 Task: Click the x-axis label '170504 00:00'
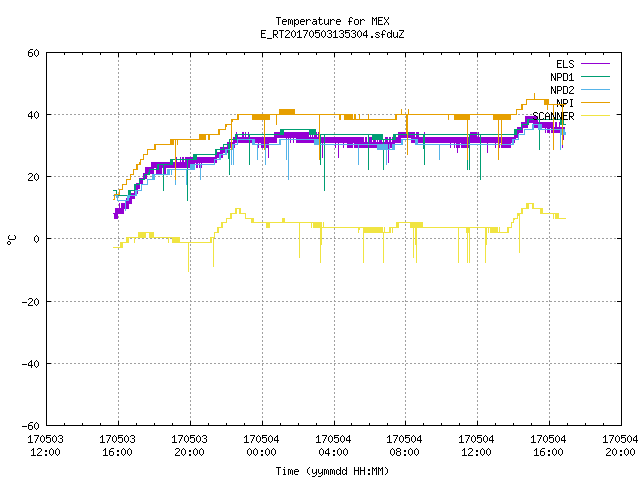261,446
